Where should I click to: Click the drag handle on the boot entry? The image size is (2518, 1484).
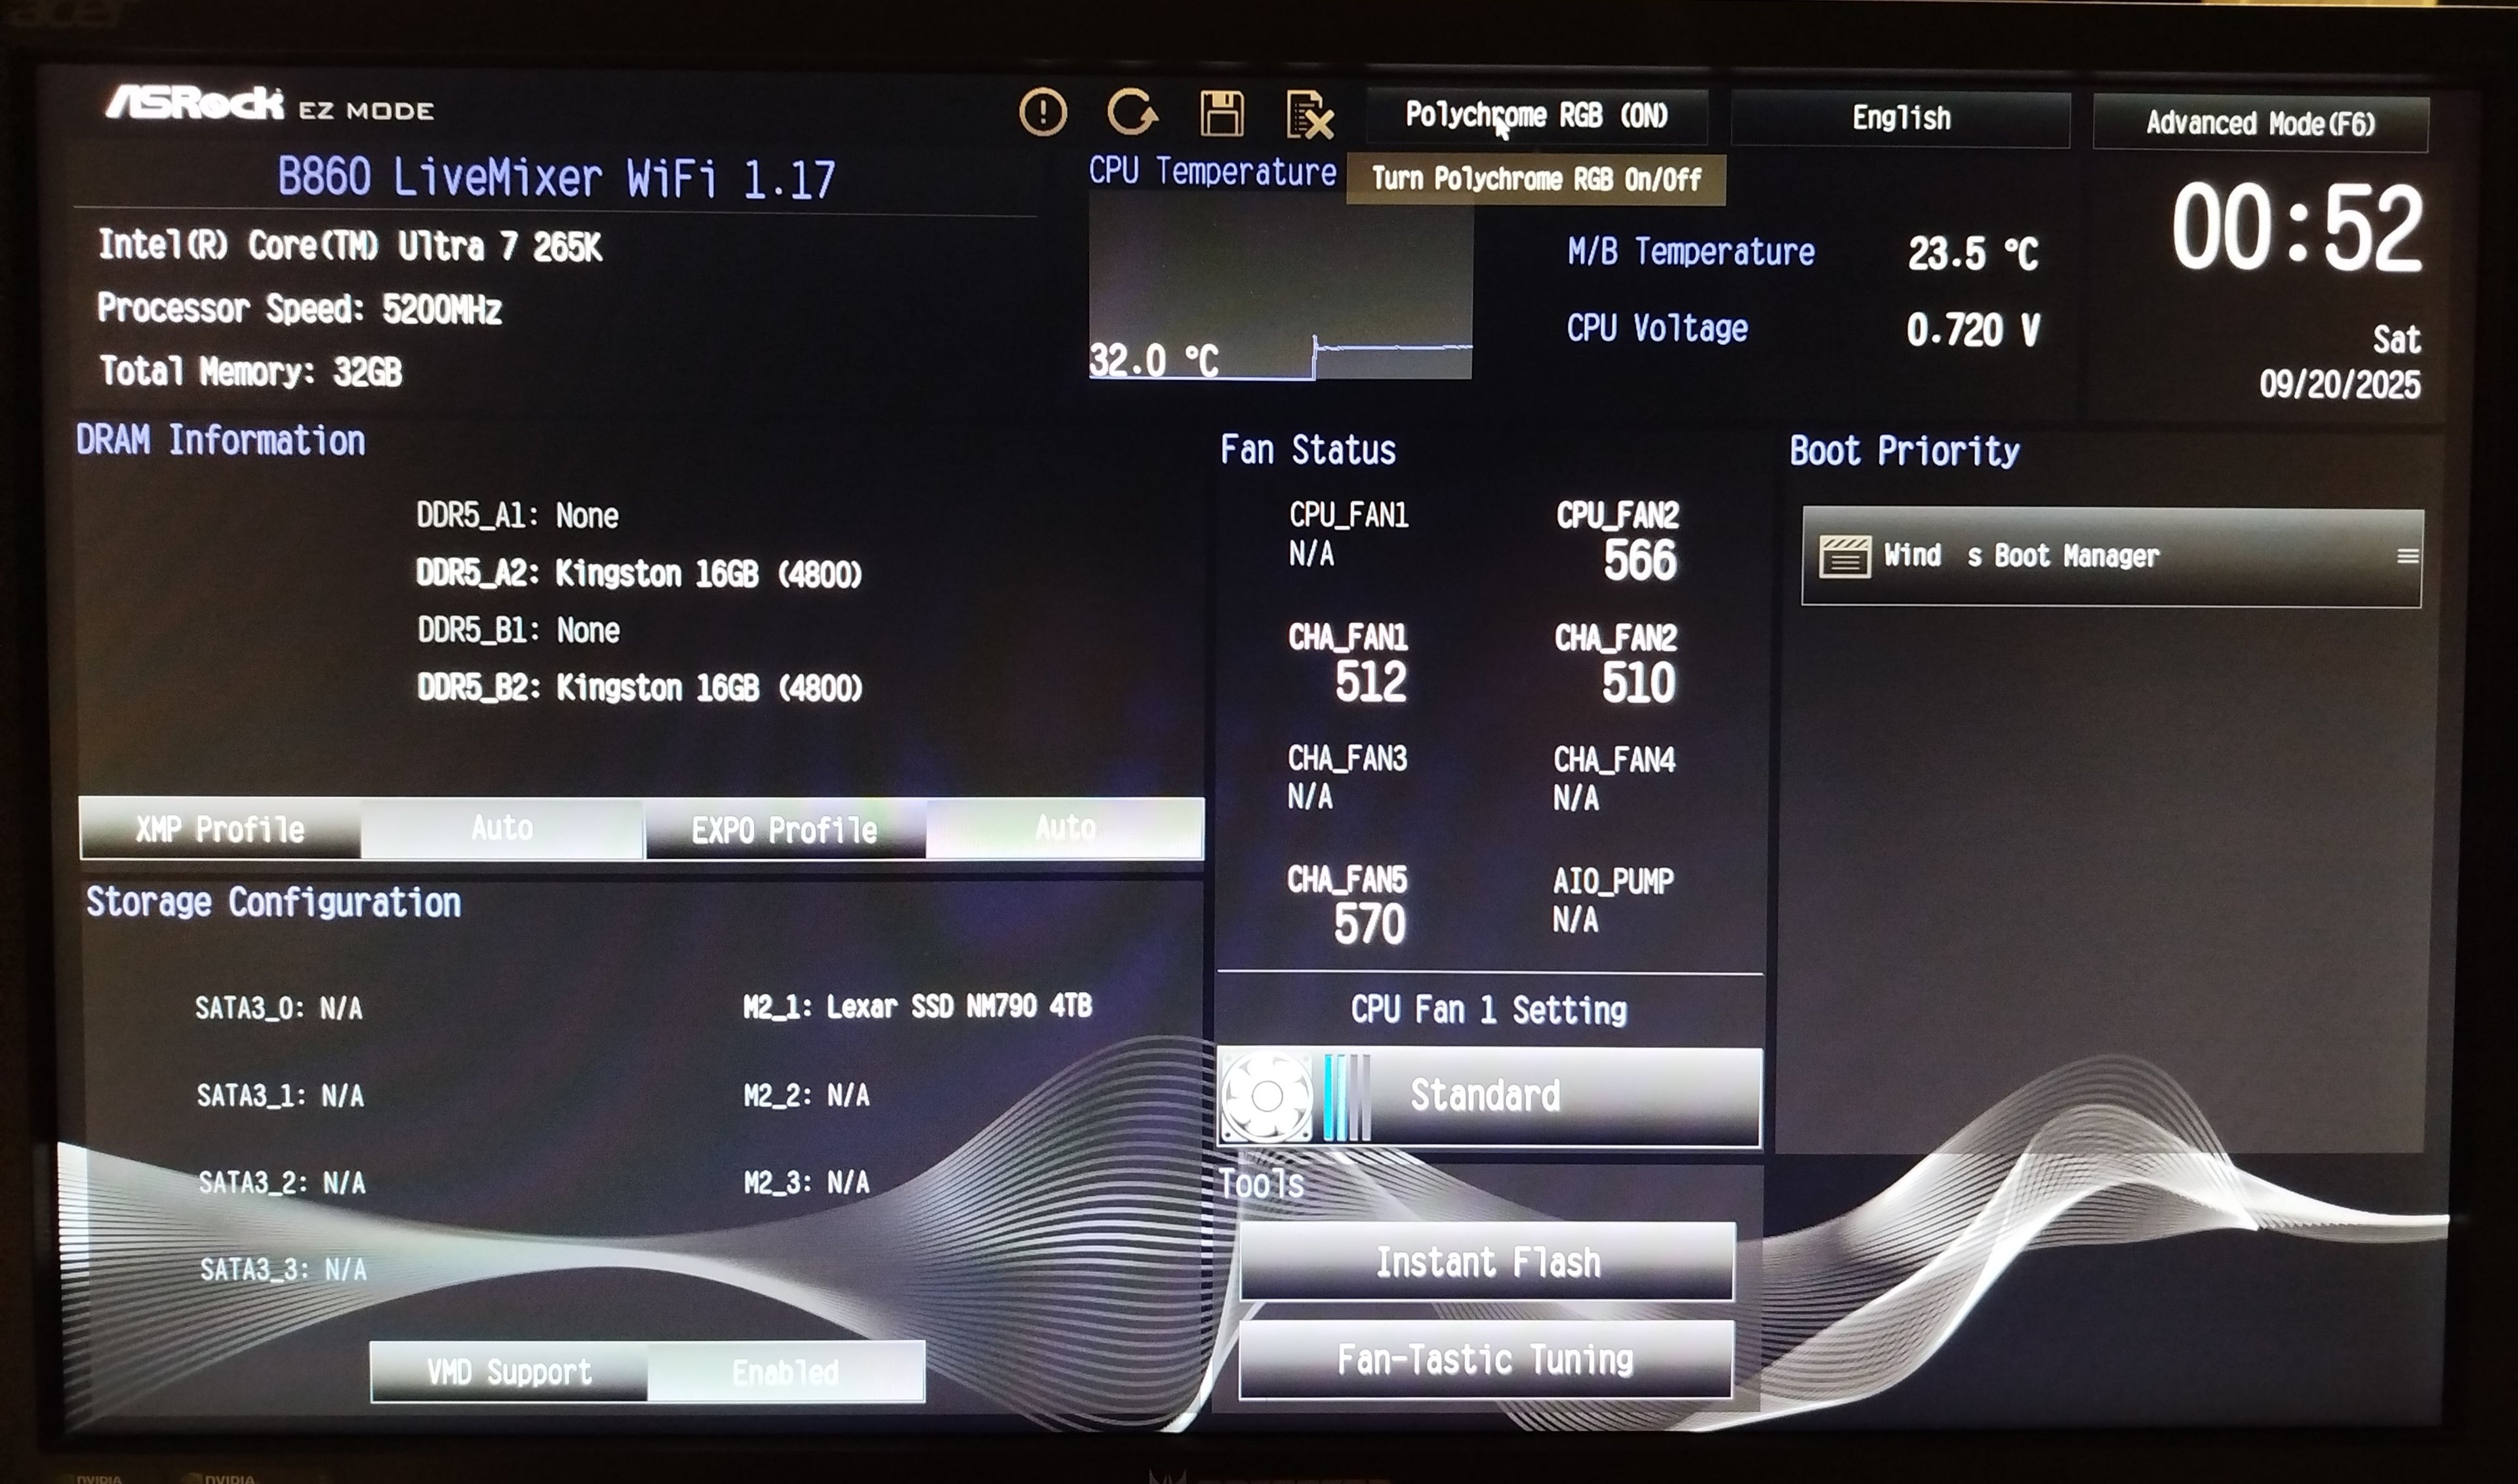click(x=2407, y=556)
